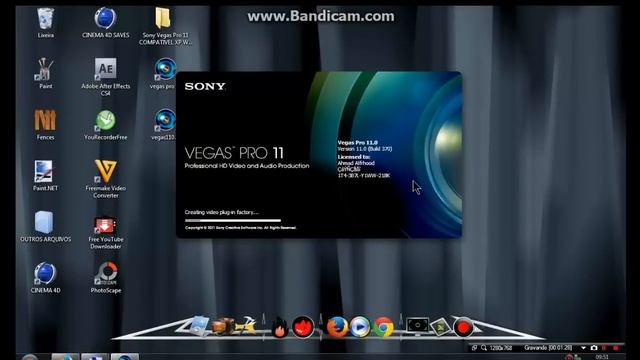Click the VEGAS PRO 11 title text
This screenshot has width=640, height=360.
click(x=234, y=153)
